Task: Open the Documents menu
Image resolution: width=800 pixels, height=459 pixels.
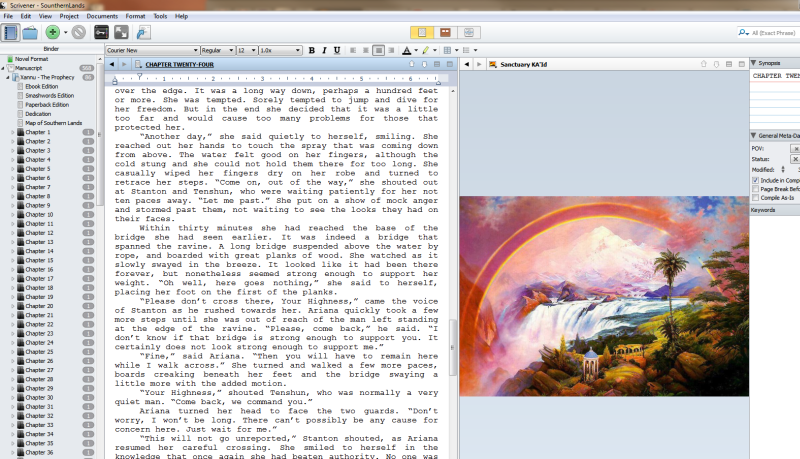Action: click(102, 16)
